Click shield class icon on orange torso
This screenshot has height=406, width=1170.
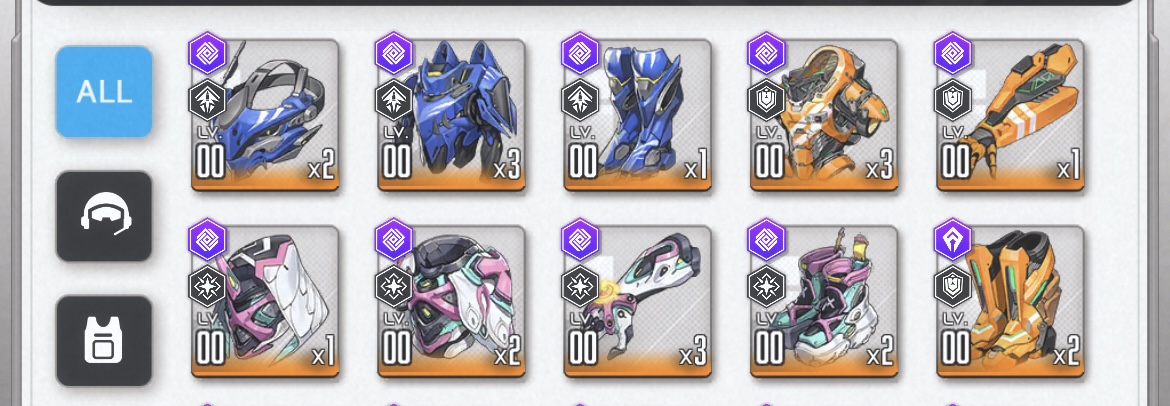coord(766,100)
